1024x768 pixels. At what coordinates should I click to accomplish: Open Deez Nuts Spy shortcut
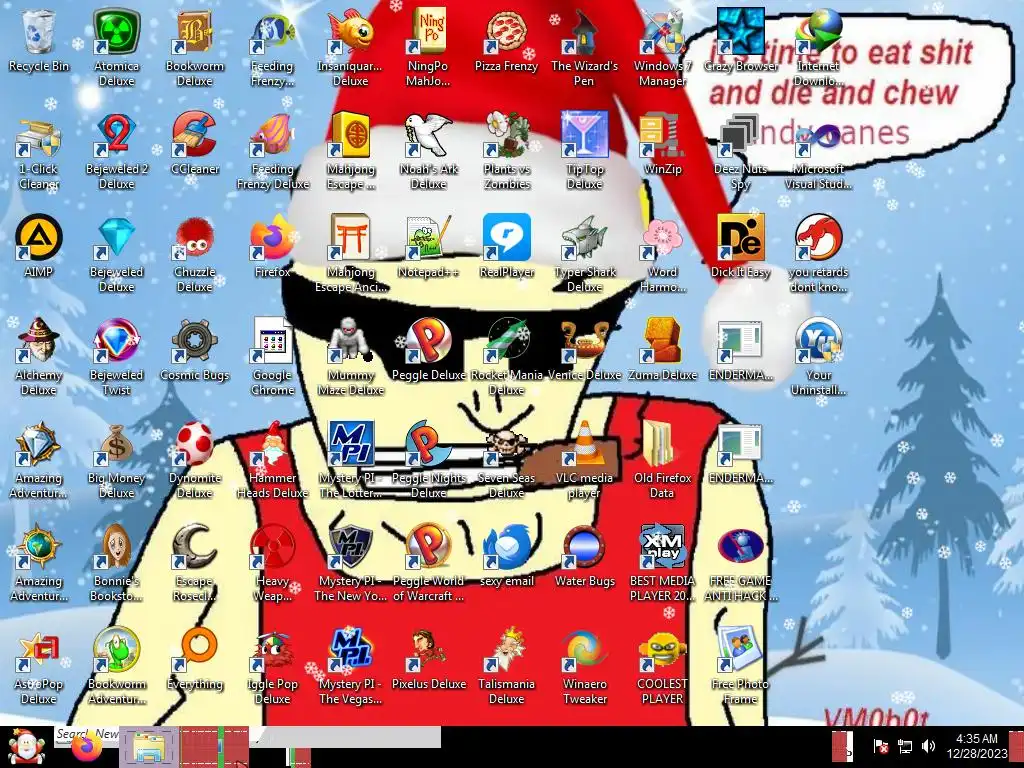pos(741,150)
